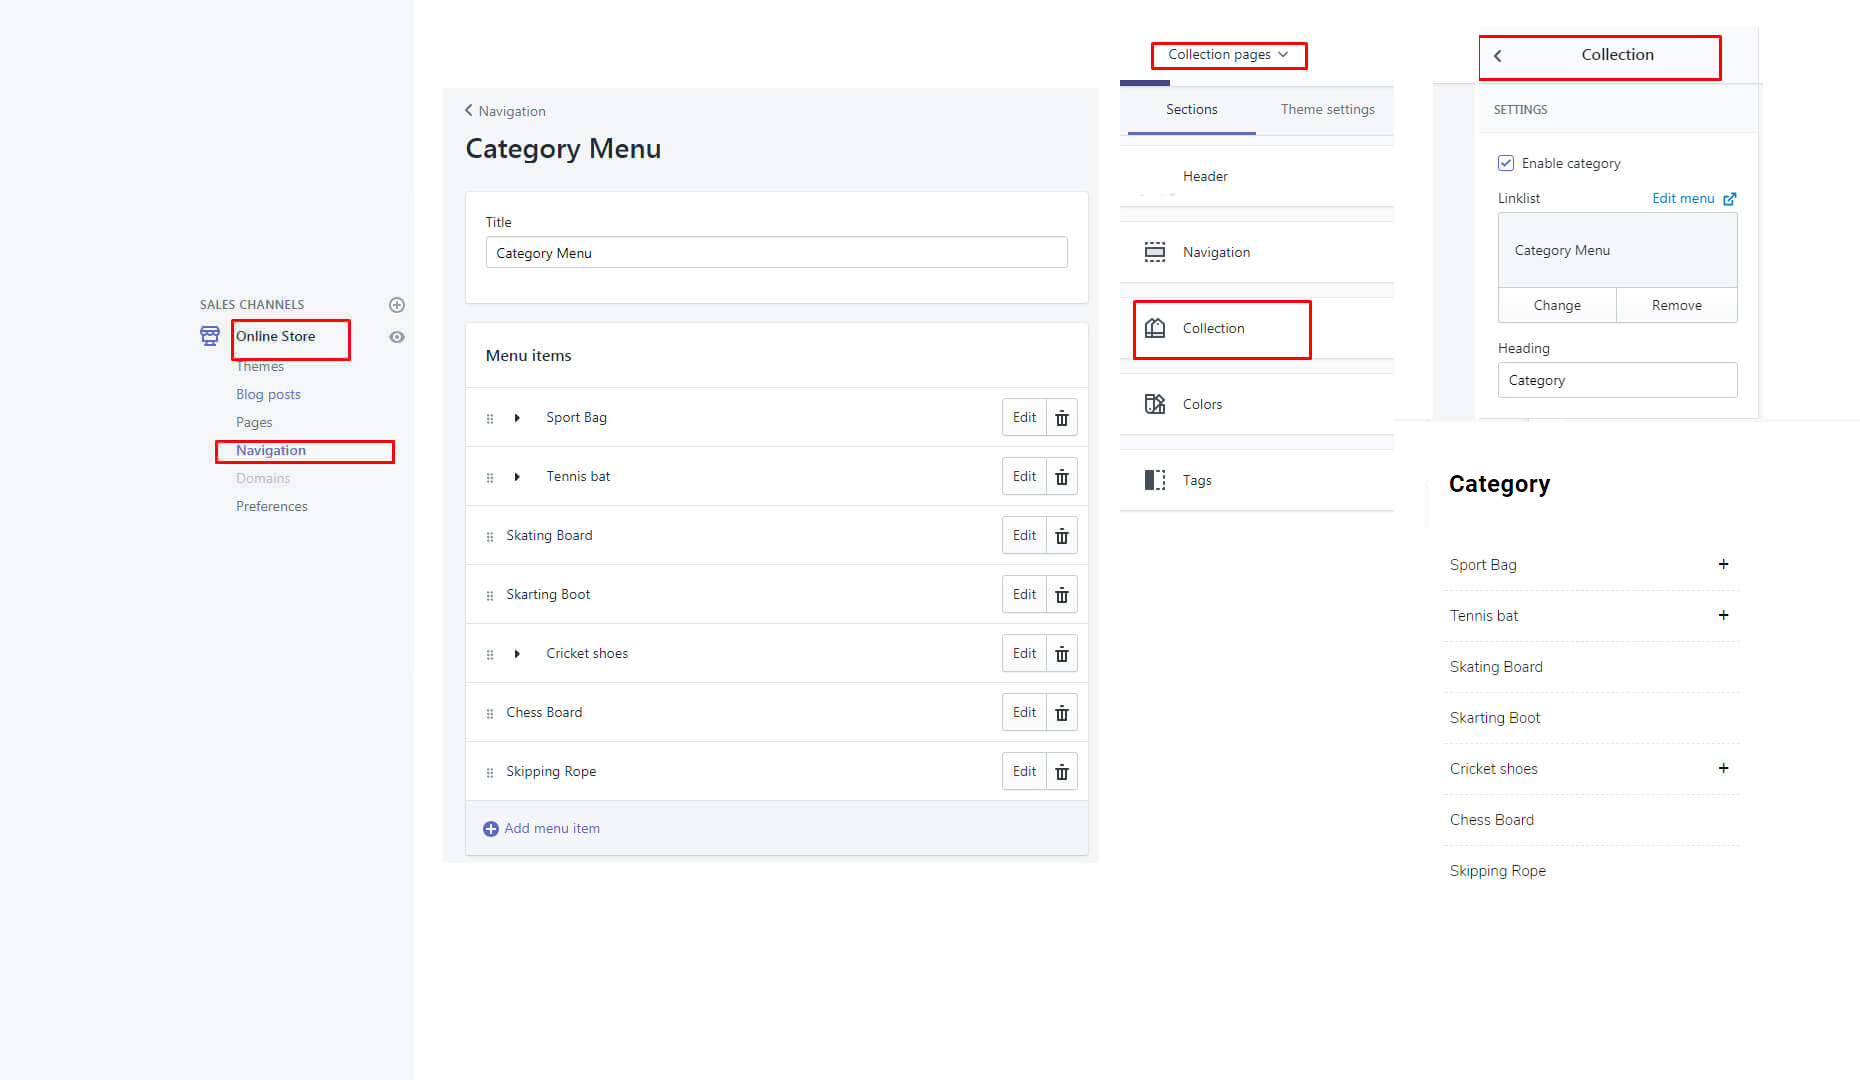Click the Colors section icon
This screenshot has height=1080, width=1860.
tap(1155, 404)
